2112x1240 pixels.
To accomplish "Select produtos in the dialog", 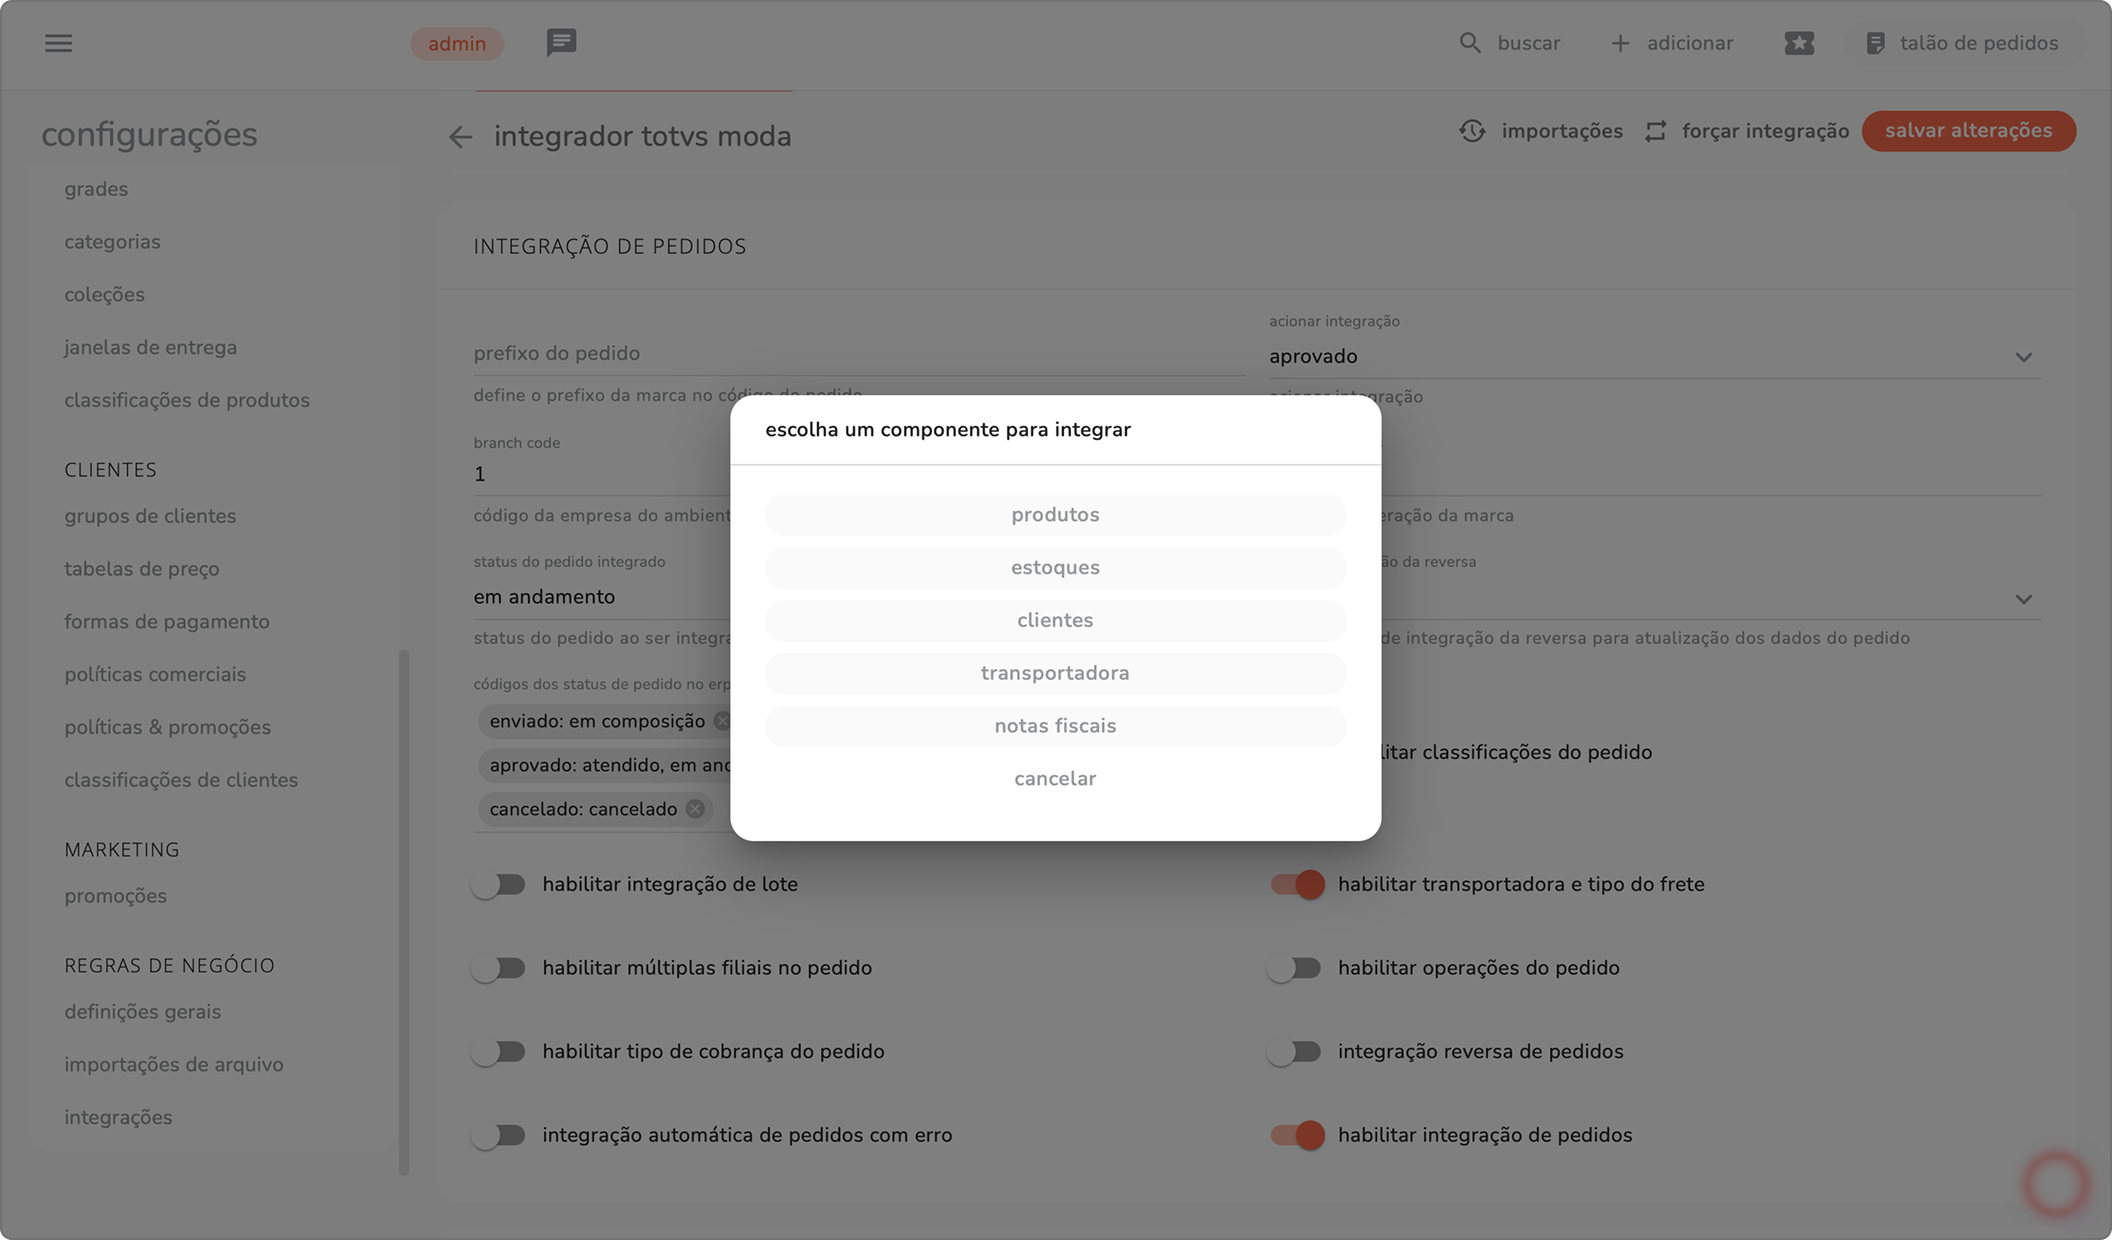I will pos(1055,515).
